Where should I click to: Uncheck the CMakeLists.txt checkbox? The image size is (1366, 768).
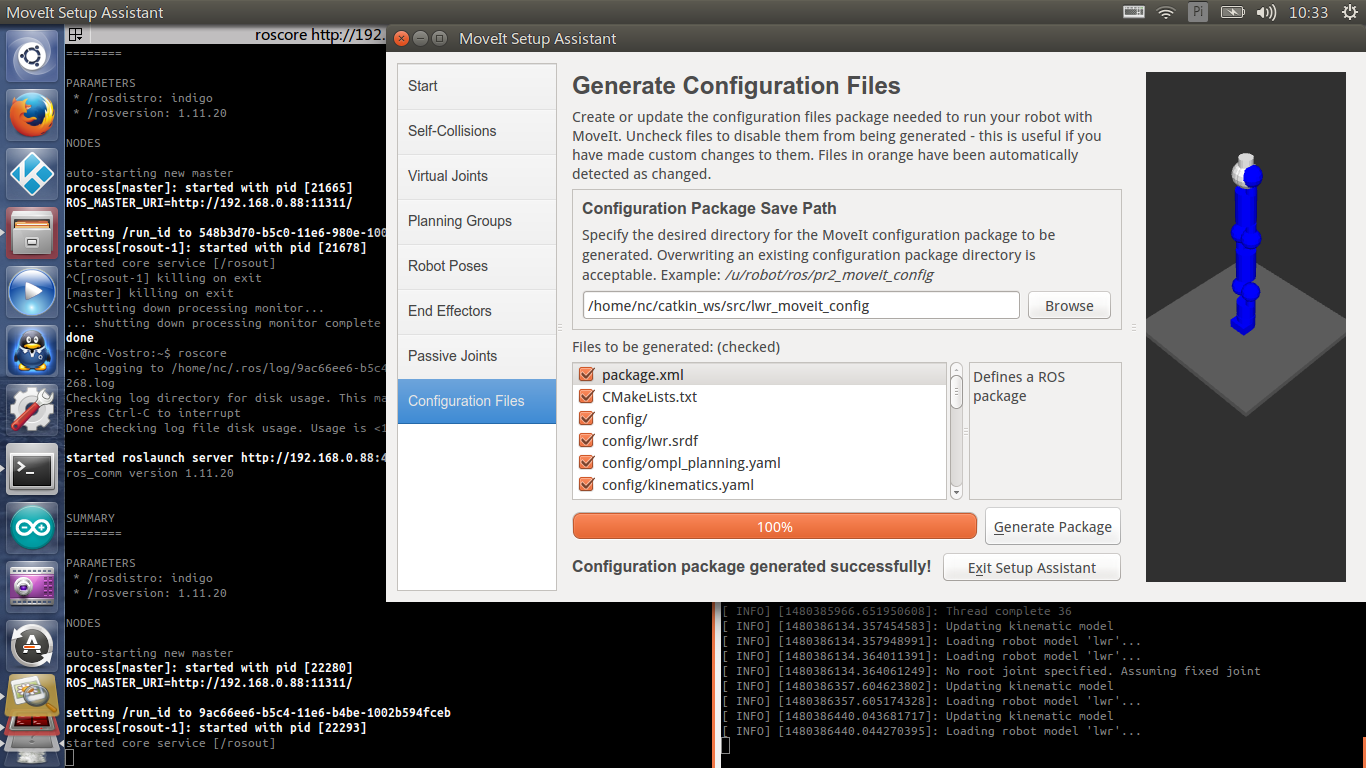tap(587, 397)
